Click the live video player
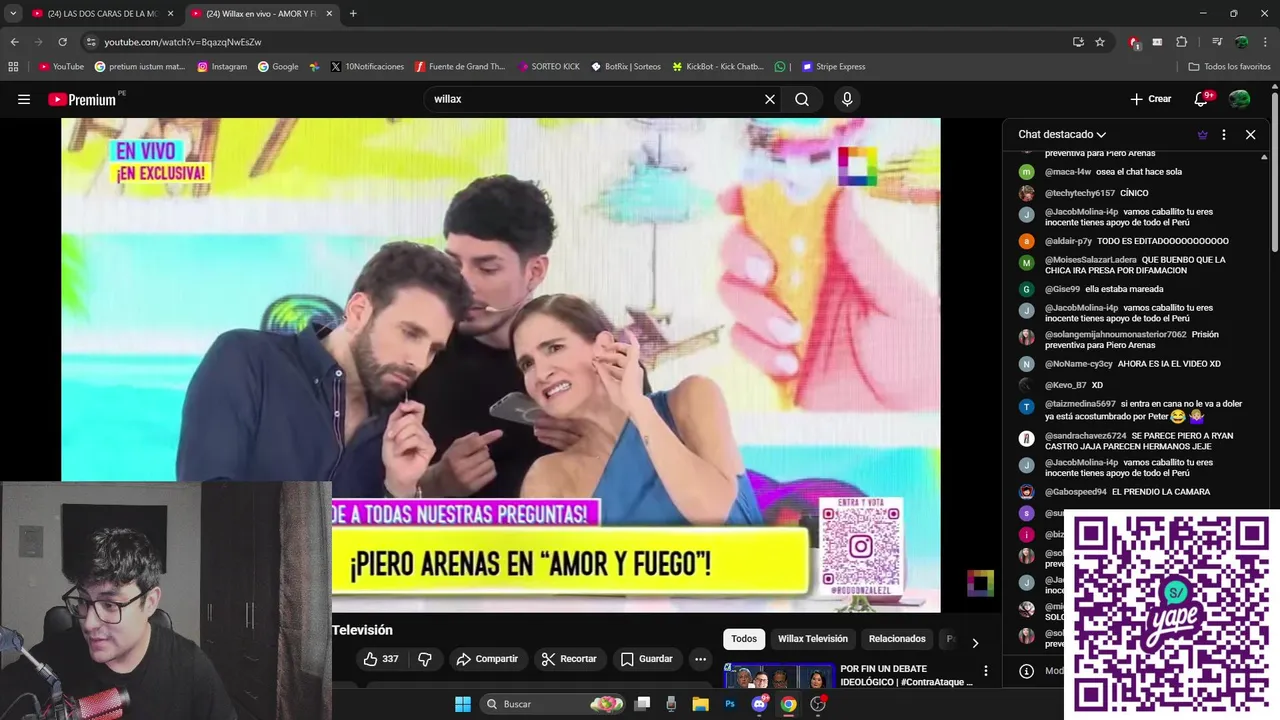The image size is (1280, 720). coord(500,365)
